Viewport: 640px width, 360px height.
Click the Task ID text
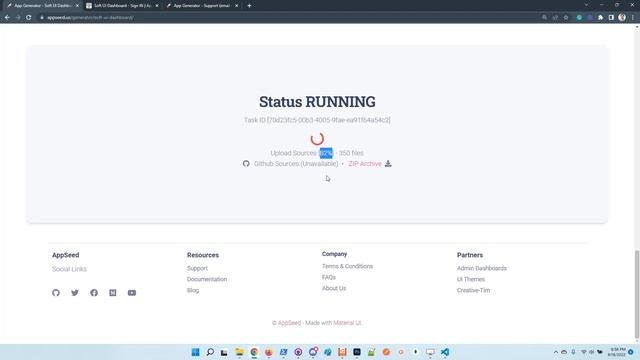317,120
